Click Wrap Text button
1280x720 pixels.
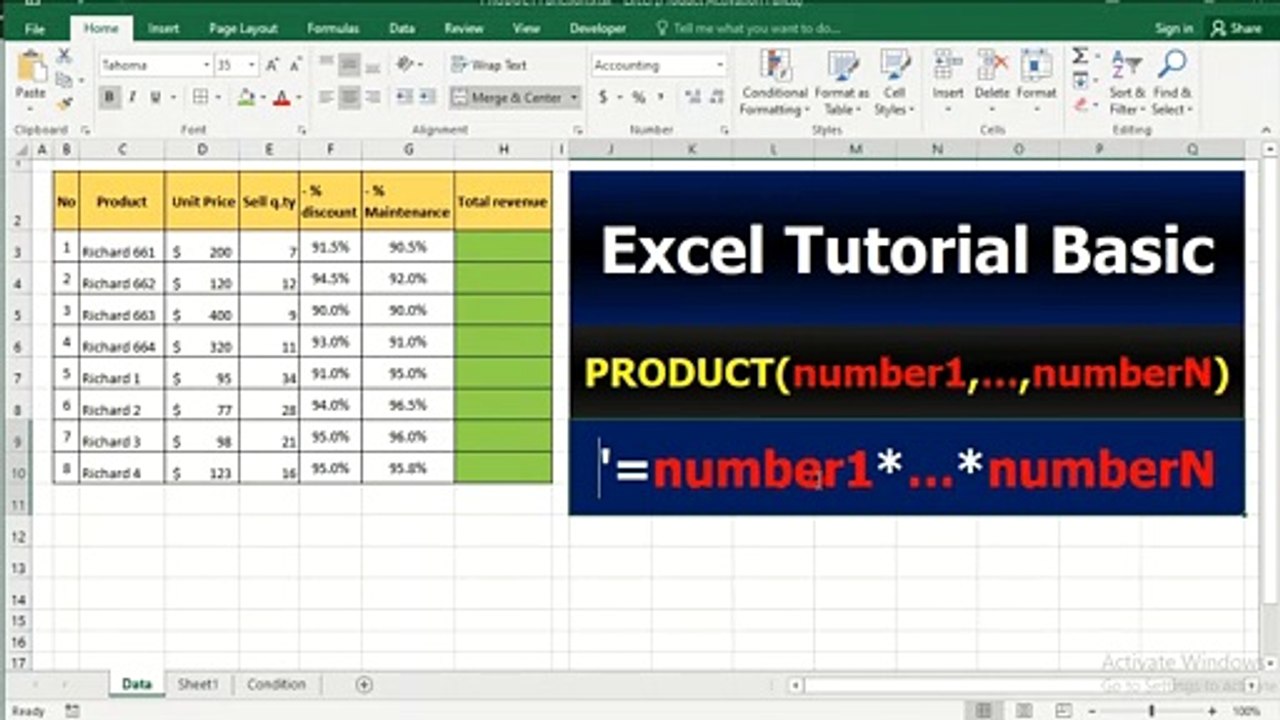(x=489, y=65)
